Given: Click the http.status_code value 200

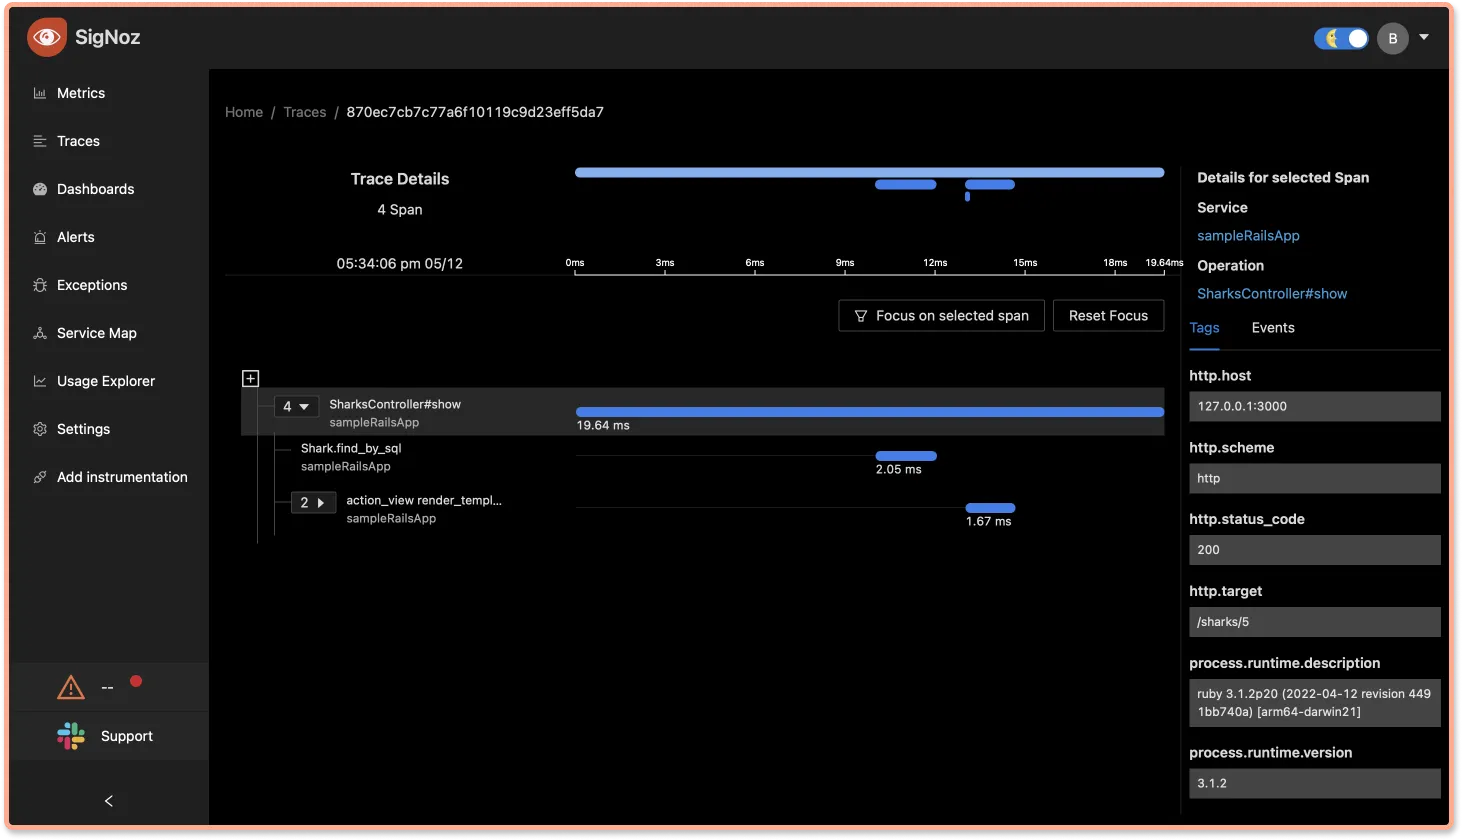Looking at the screenshot, I should click(1315, 550).
